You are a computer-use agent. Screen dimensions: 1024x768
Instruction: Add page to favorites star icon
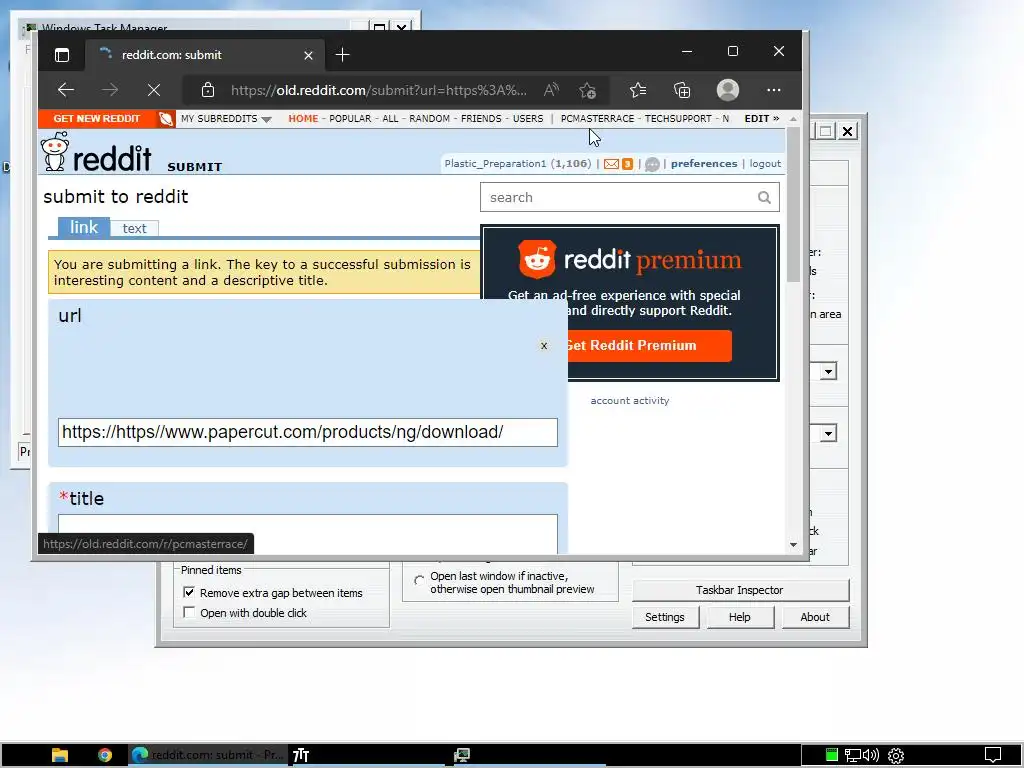(588, 90)
